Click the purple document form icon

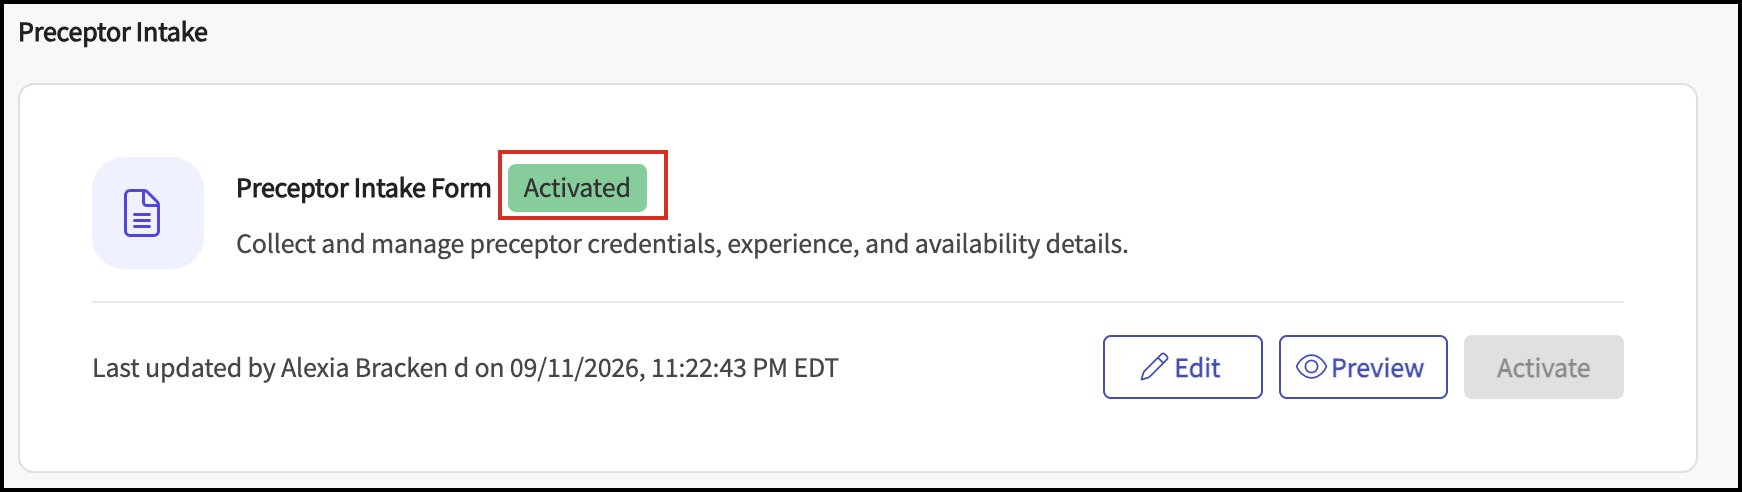point(142,213)
